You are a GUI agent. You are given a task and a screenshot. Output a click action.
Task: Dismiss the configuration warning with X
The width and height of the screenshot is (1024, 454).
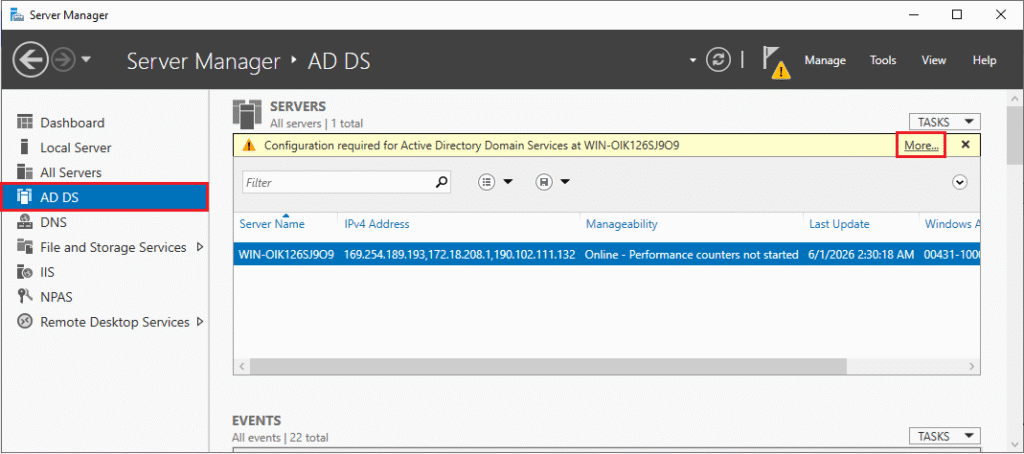coord(965,145)
